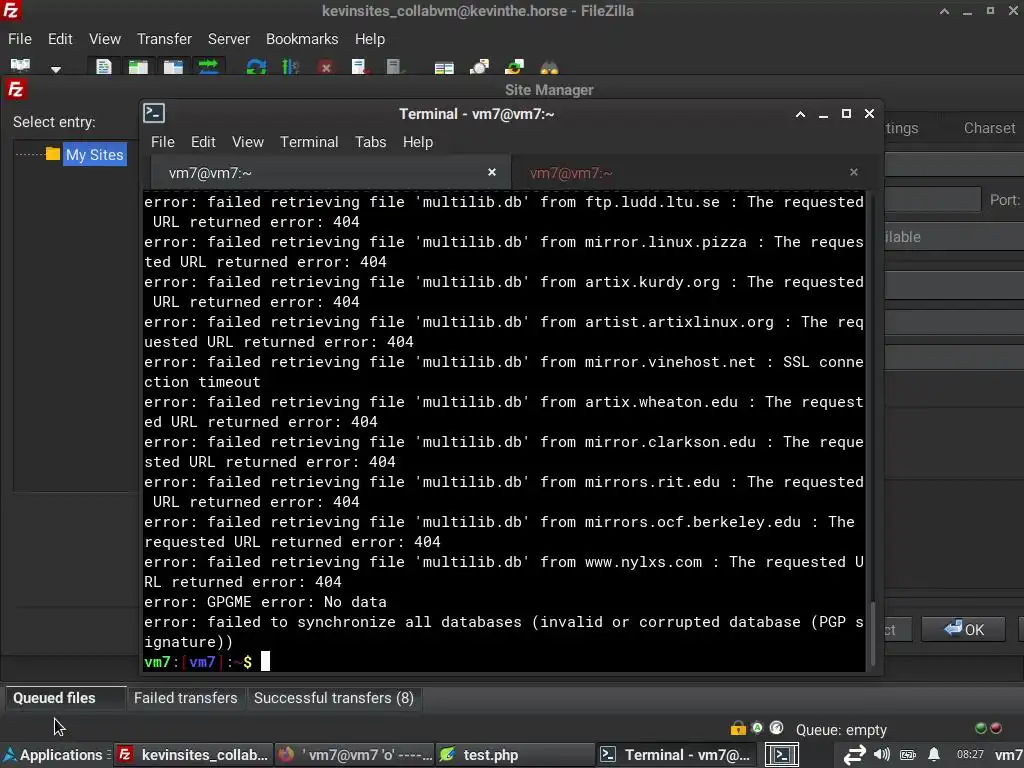Click the terminal command prompt line
1024x768 pixels.
click(504, 662)
